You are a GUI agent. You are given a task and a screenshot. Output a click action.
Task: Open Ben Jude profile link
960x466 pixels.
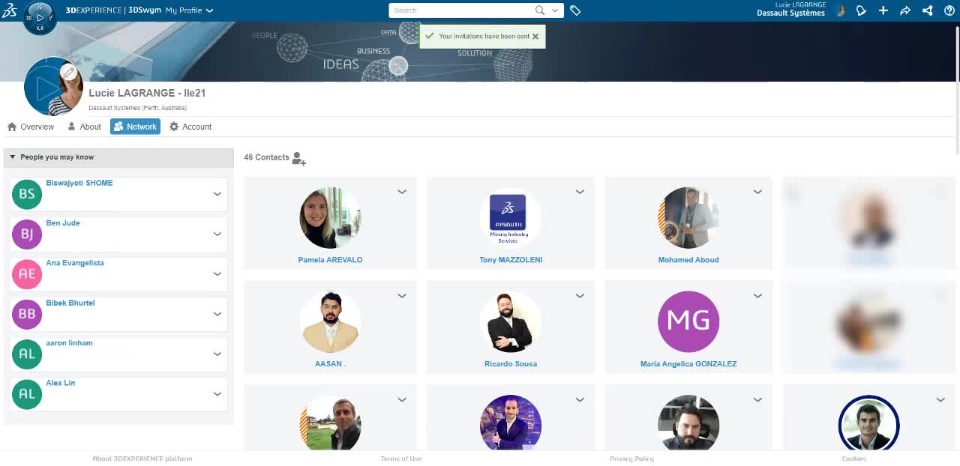click(63, 223)
